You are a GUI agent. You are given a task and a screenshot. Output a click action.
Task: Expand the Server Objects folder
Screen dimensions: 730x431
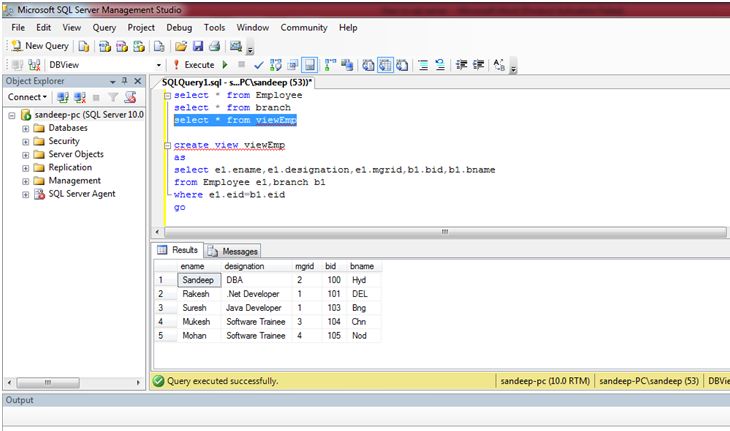coord(26,155)
